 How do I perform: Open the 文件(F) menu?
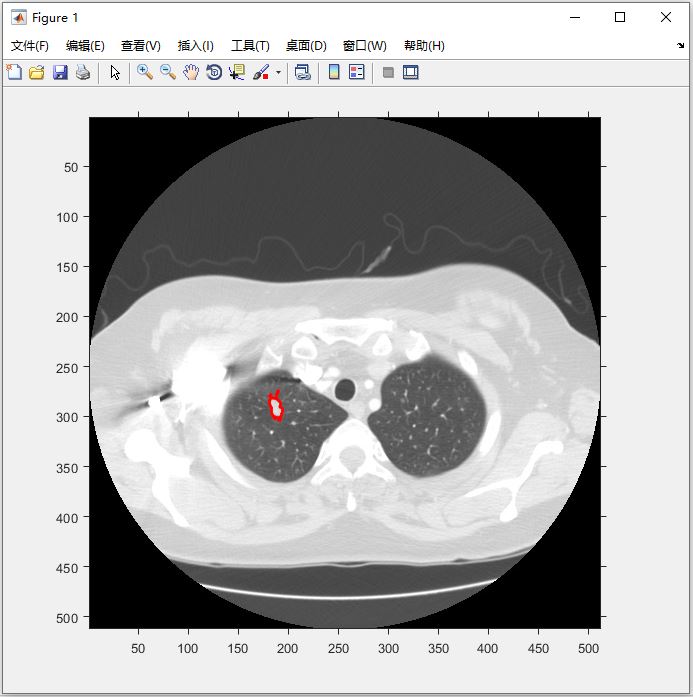point(30,46)
